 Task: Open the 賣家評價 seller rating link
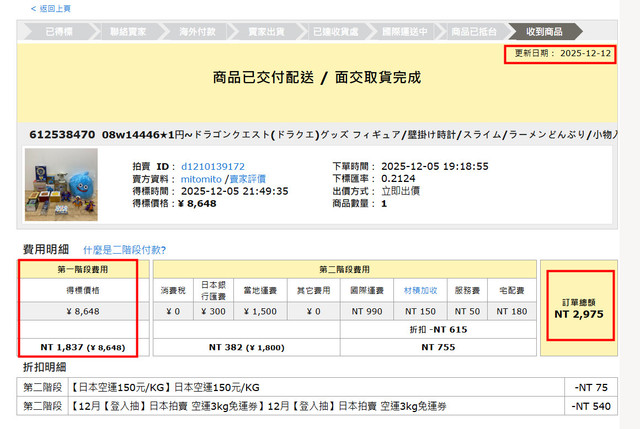[x=248, y=179]
